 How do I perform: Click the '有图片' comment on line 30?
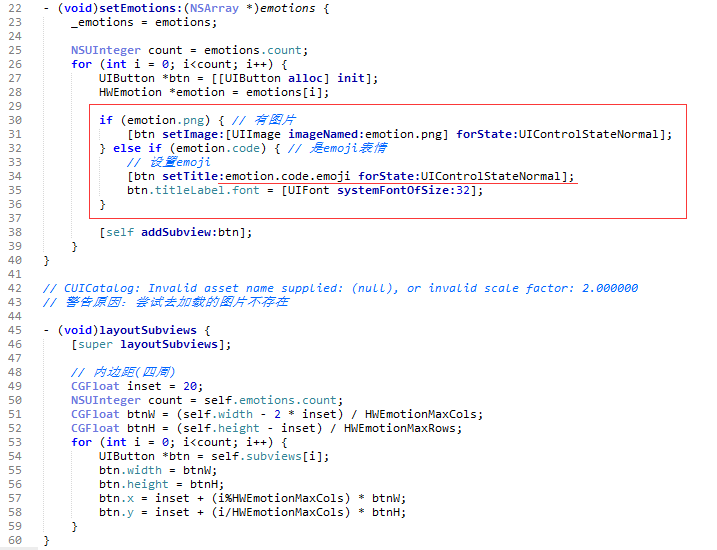[264, 120]
